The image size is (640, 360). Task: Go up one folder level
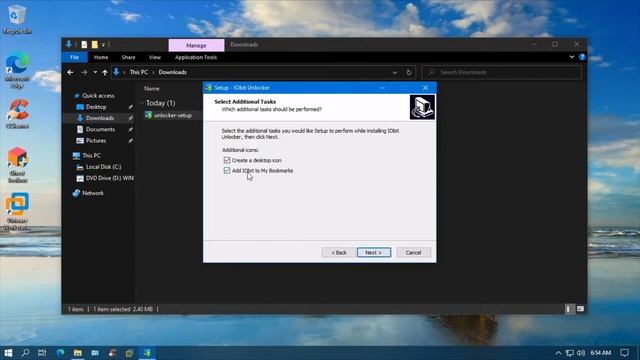[x=105, y=72]
